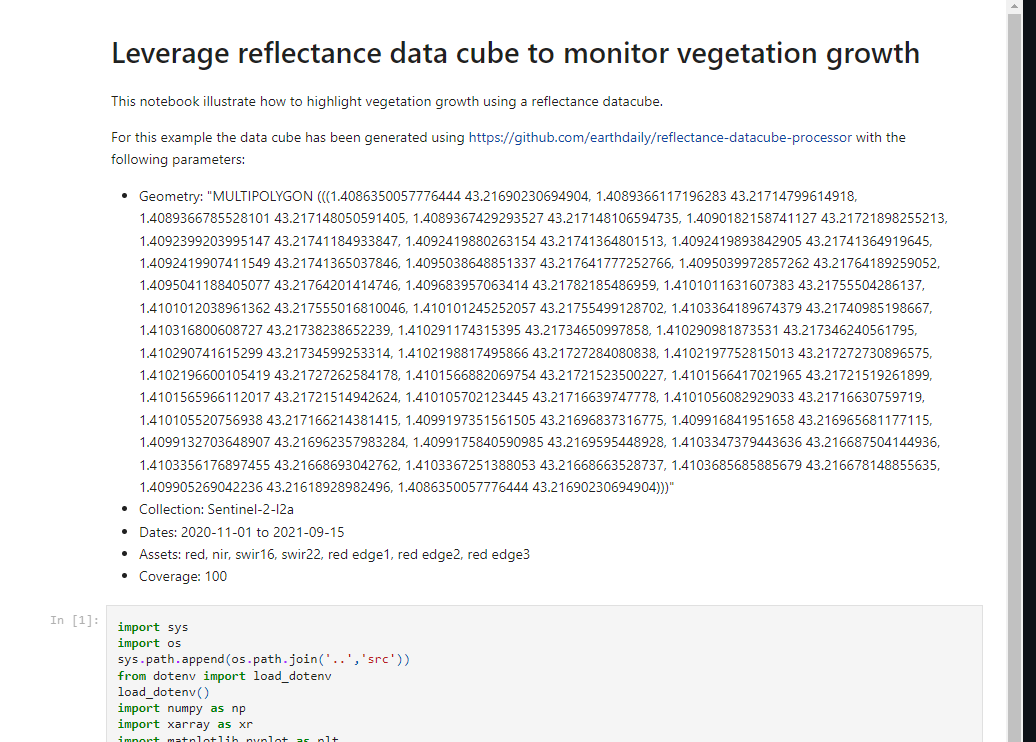Click the load_dotenv() call line
The image size is (1036, 742).
[x=162, y=692]
